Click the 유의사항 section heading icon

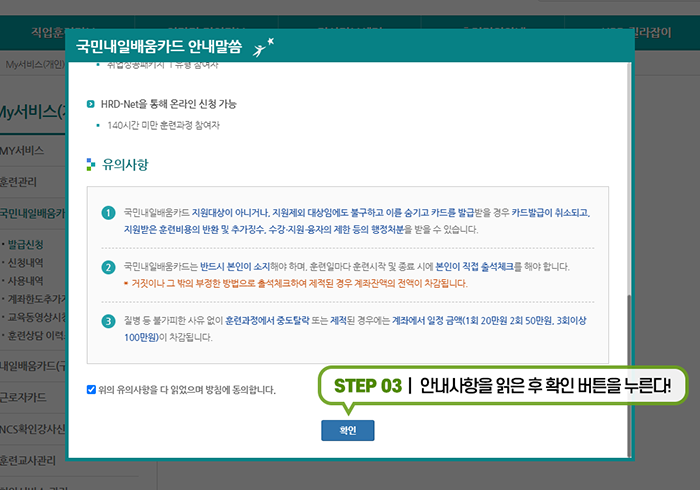click(x=91, y=164)
